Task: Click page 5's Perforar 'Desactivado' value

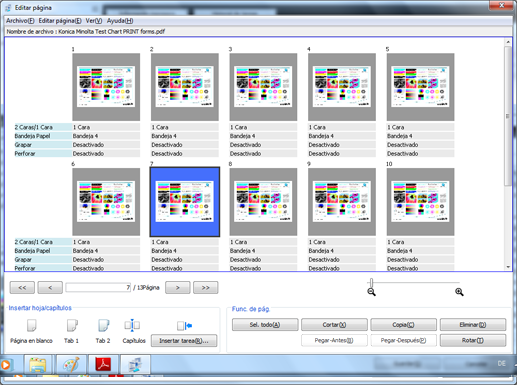Action: (x=420, y=153)
